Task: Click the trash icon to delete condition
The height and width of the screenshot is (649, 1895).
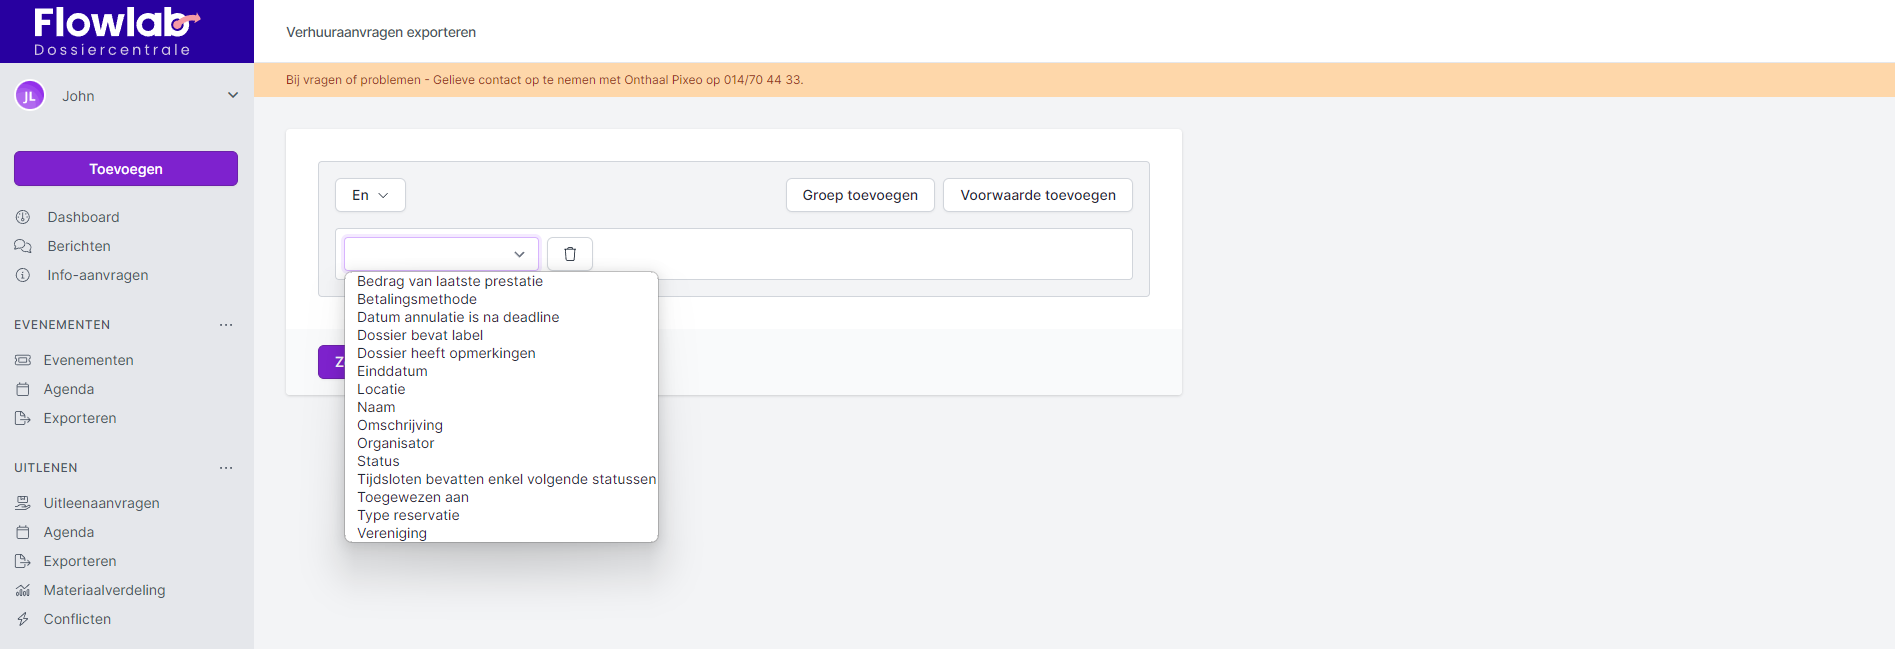Action: pyautogui.click(x=570, y=254)
